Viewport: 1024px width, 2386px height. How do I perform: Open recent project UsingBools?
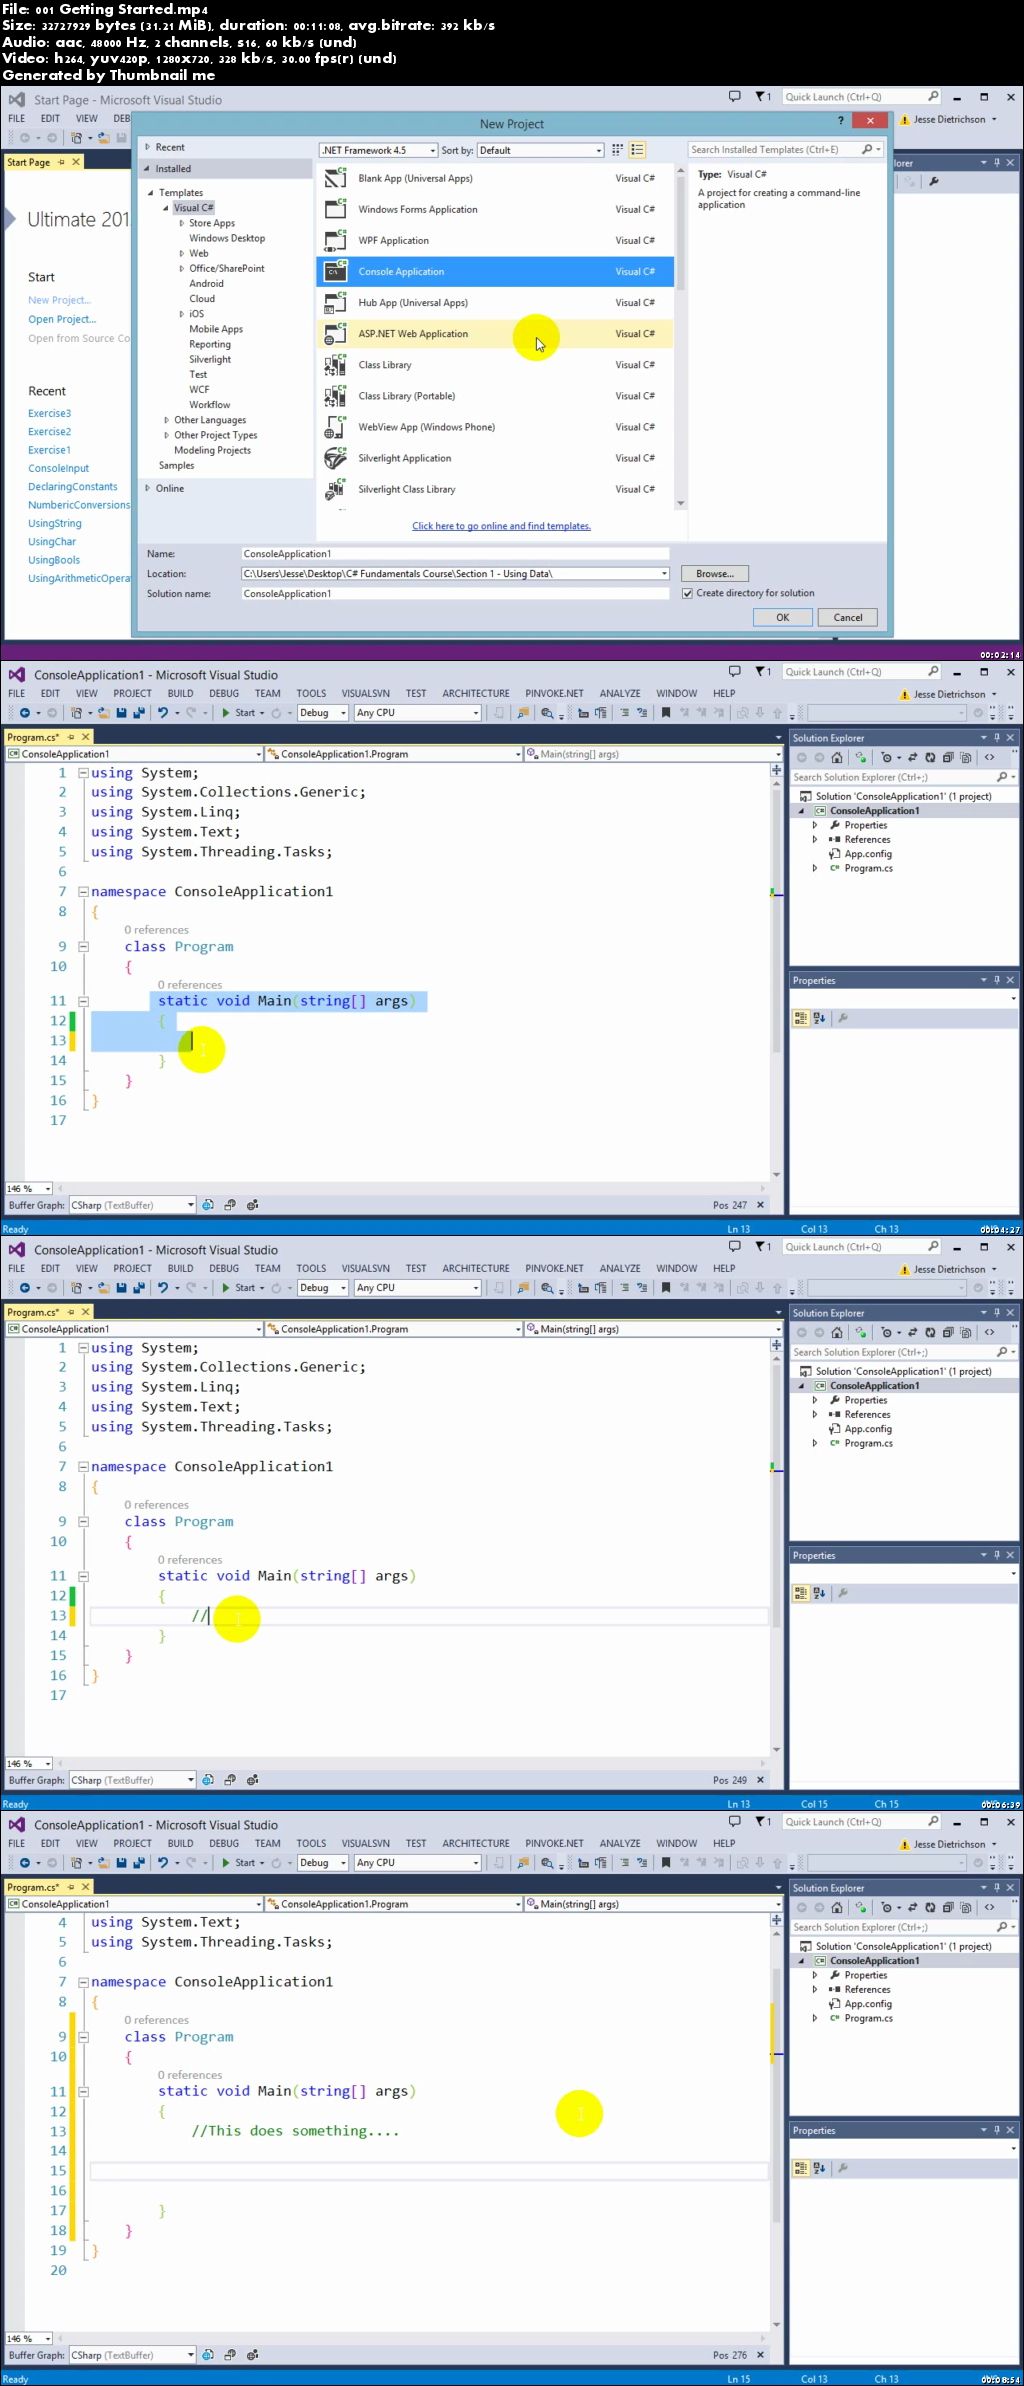tap(54, 560)
